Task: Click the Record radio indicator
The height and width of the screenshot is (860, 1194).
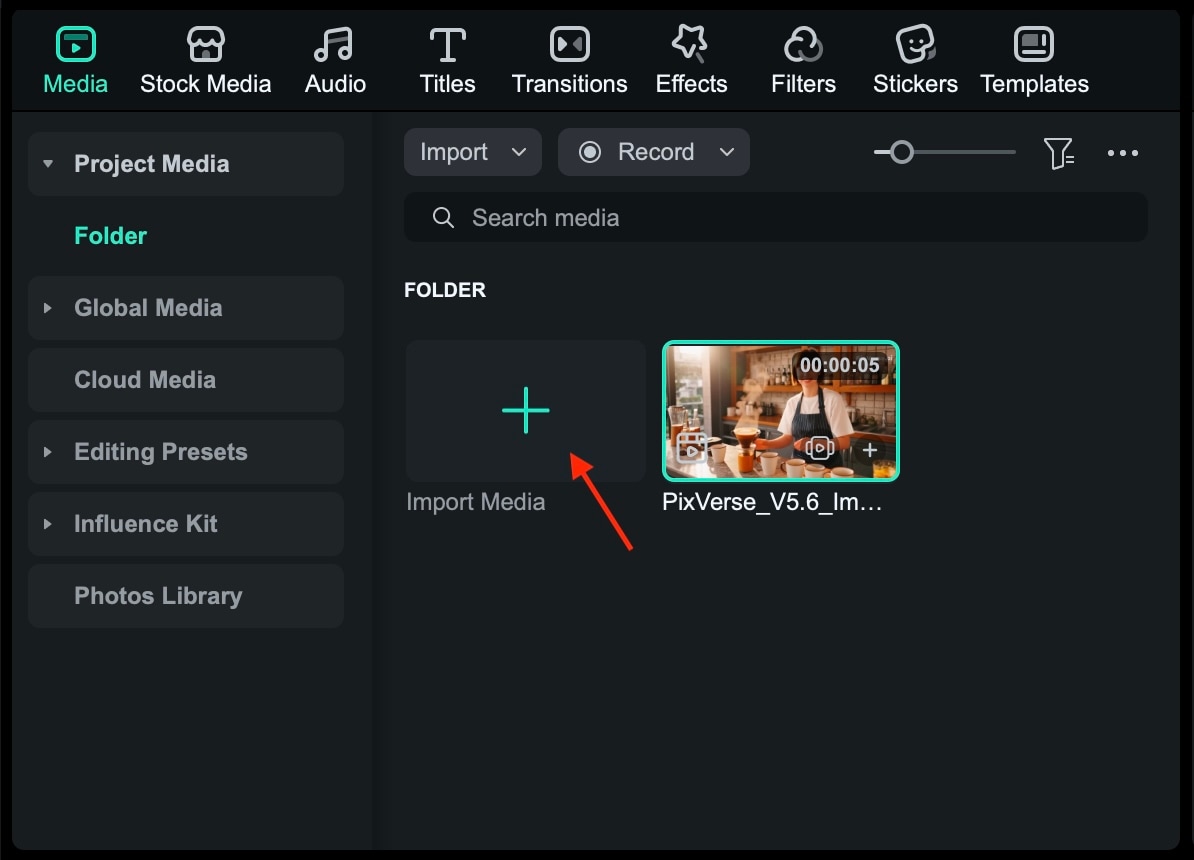Action: point(590,152)
